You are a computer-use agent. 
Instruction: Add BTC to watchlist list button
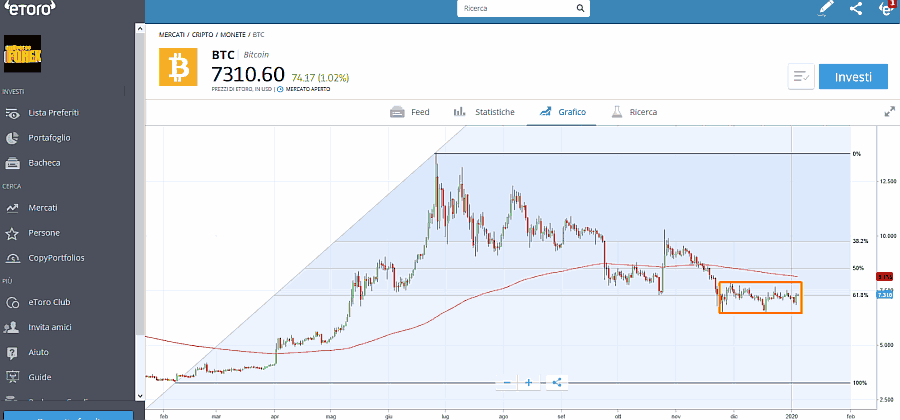(800, 77)
